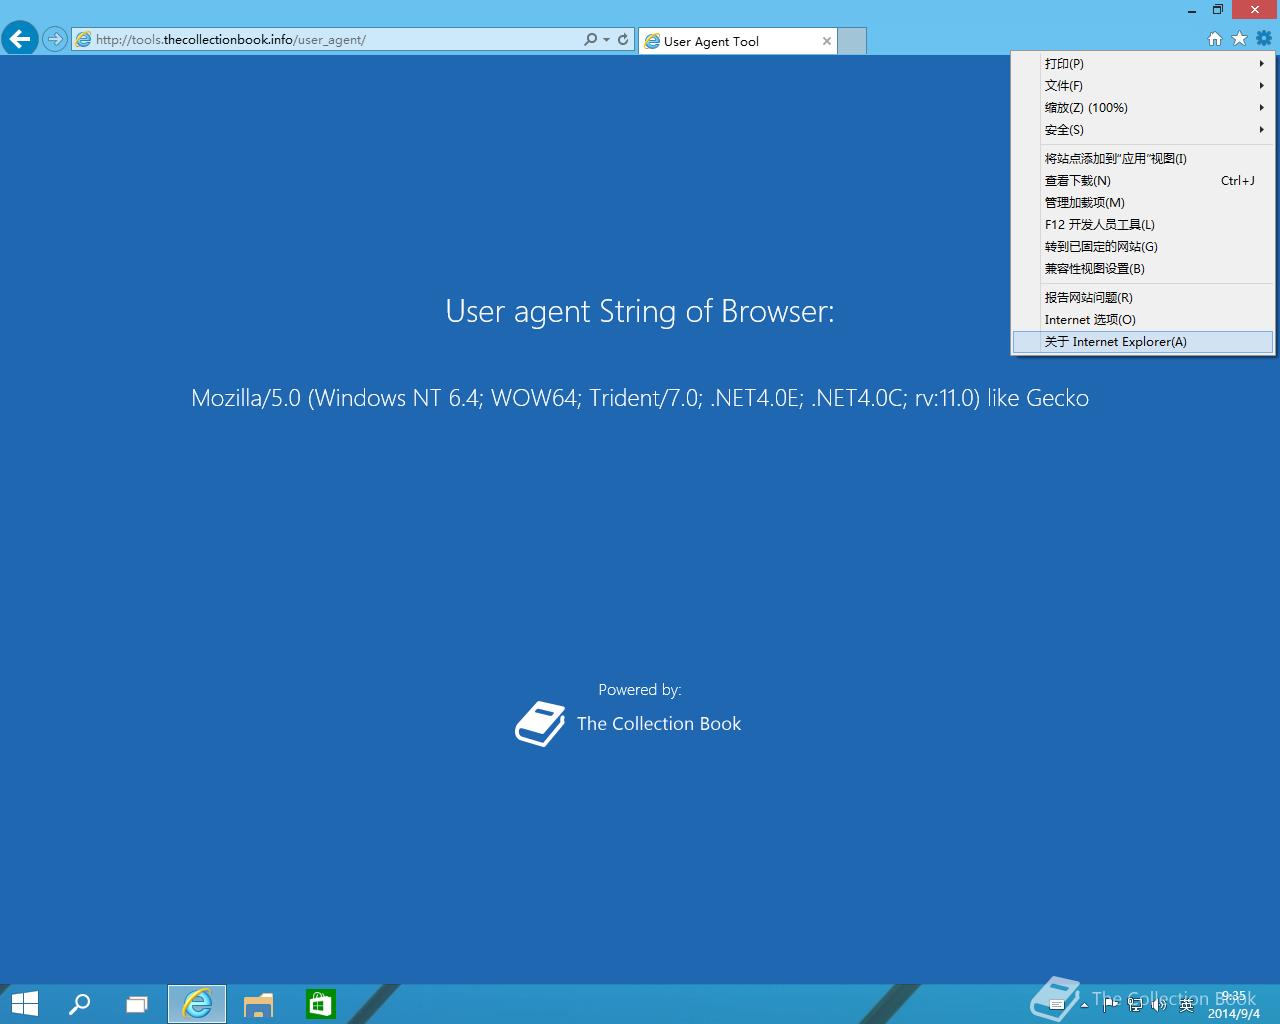The width and height of the screenshot is (1280, 1024).
Task: Click the heading "User agent String of Browser:"
Action: tap(640, 311)
